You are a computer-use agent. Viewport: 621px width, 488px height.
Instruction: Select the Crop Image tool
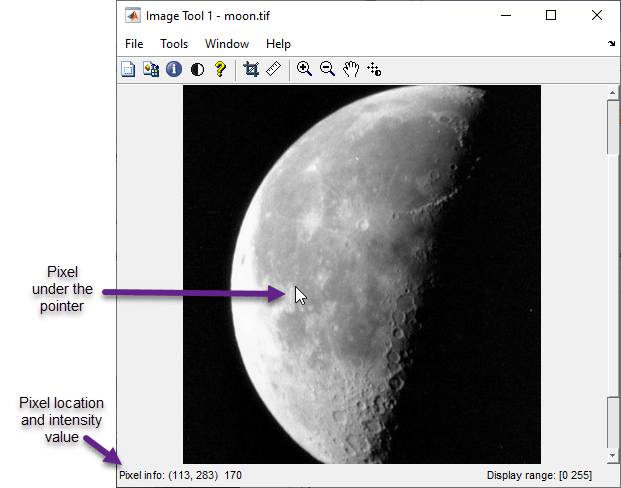(251, 69)
